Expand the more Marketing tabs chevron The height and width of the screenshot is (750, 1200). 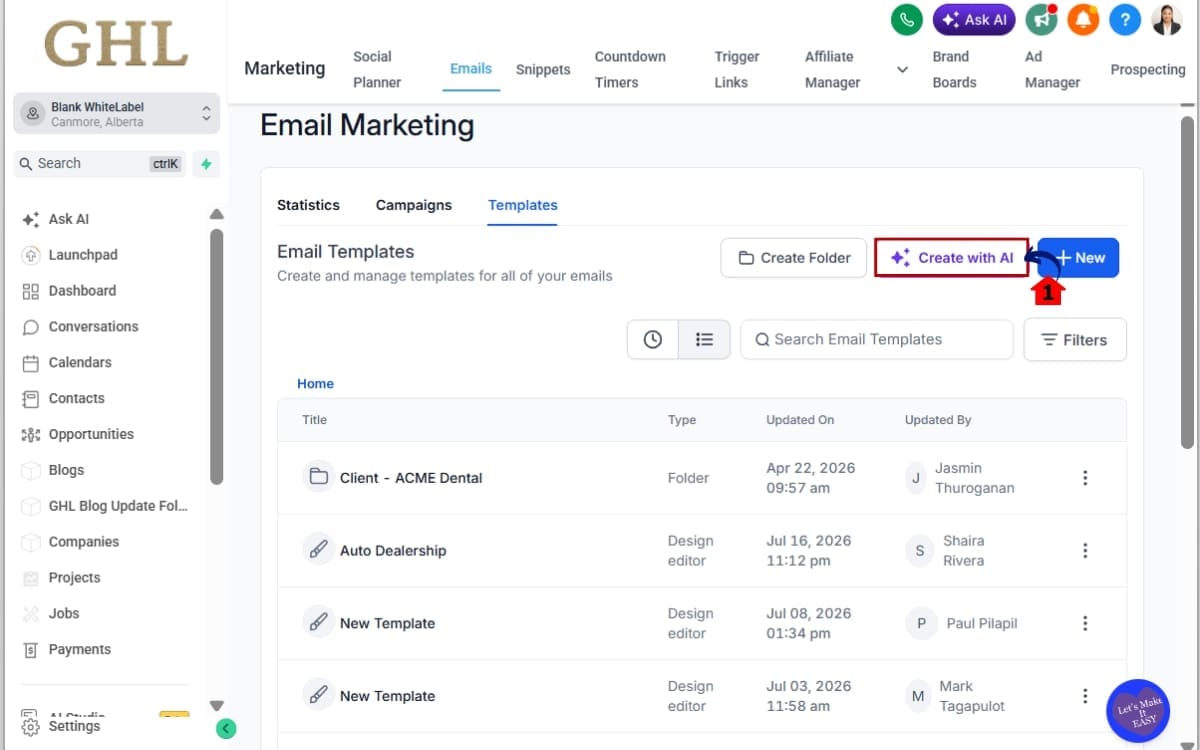tap(902, 70)
